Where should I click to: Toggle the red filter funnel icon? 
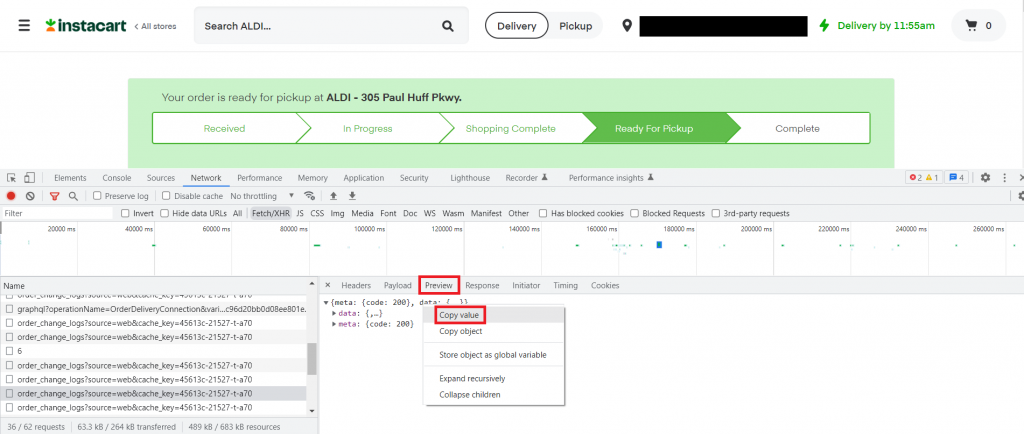55,196
